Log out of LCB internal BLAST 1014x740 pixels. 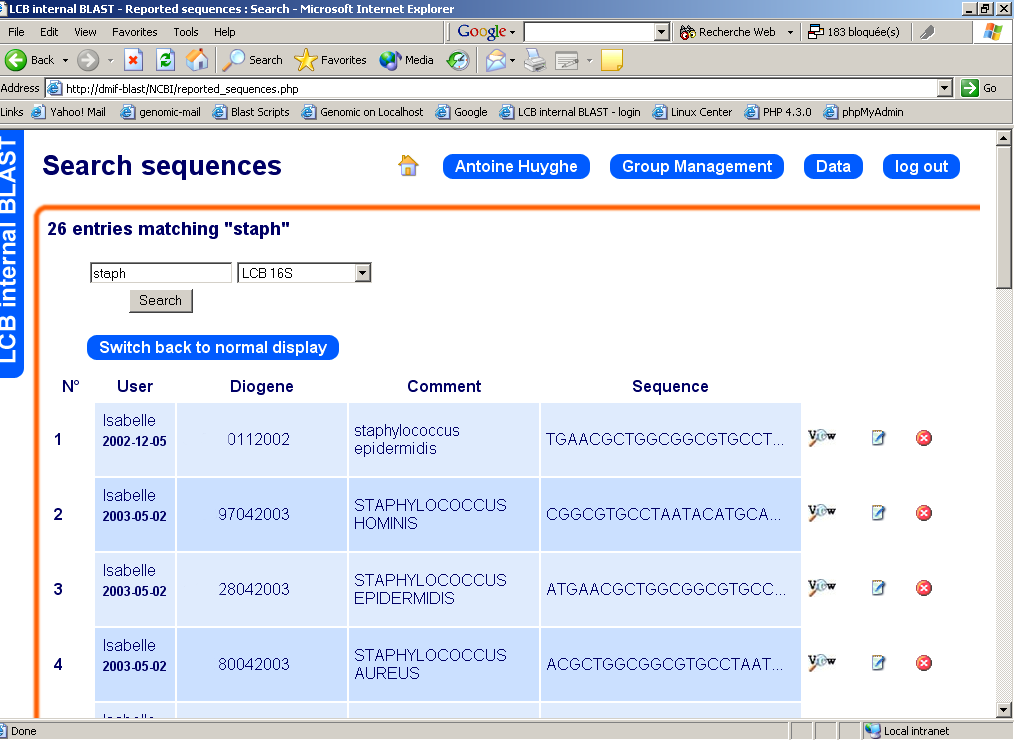(920, 166)
